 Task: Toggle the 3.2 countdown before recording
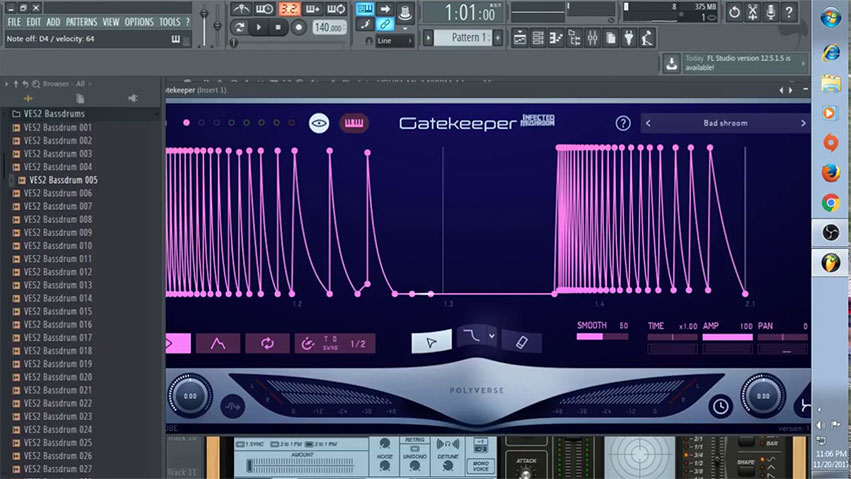pyautogui.click(x=289, y=9)
